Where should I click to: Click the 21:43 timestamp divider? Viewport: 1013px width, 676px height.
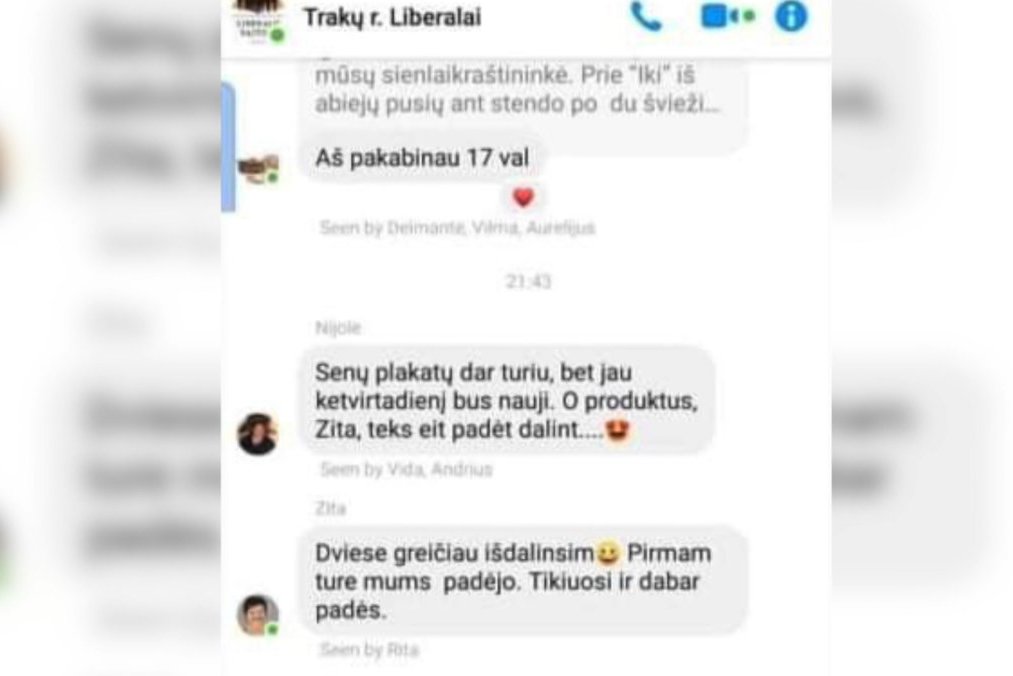(x=528, y=282)
